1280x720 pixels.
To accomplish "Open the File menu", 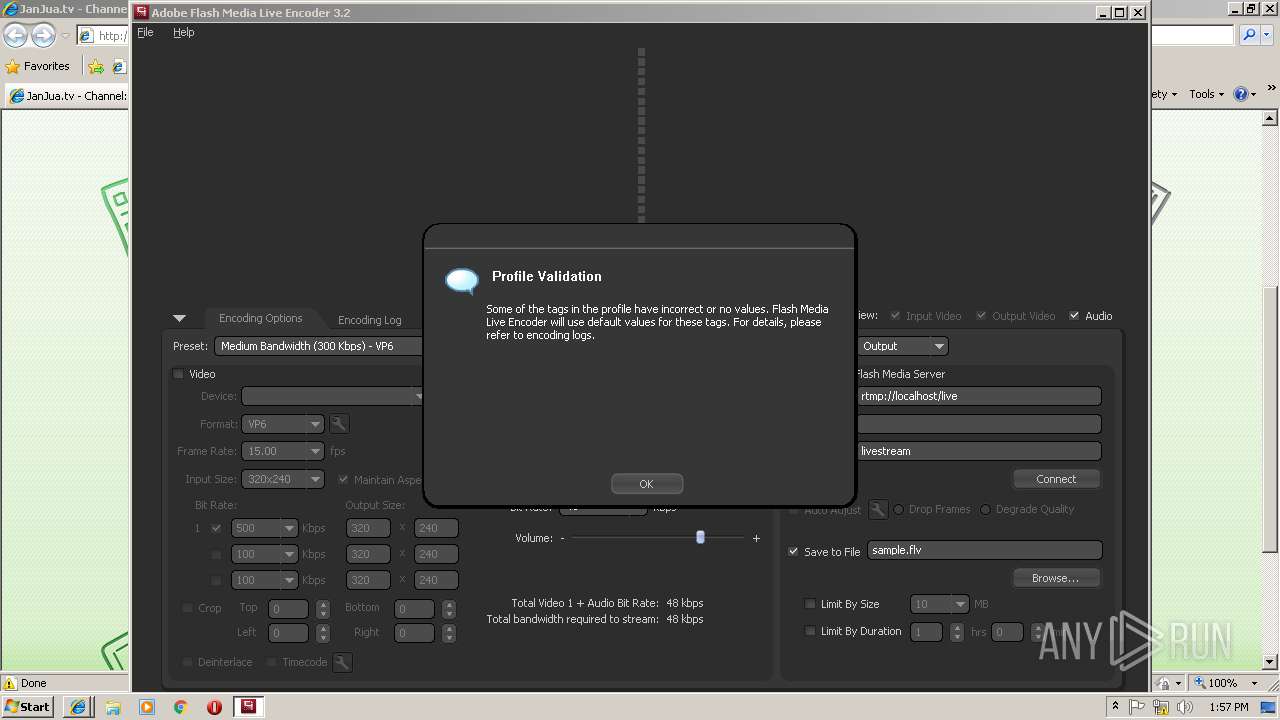I will pos(145,32).
